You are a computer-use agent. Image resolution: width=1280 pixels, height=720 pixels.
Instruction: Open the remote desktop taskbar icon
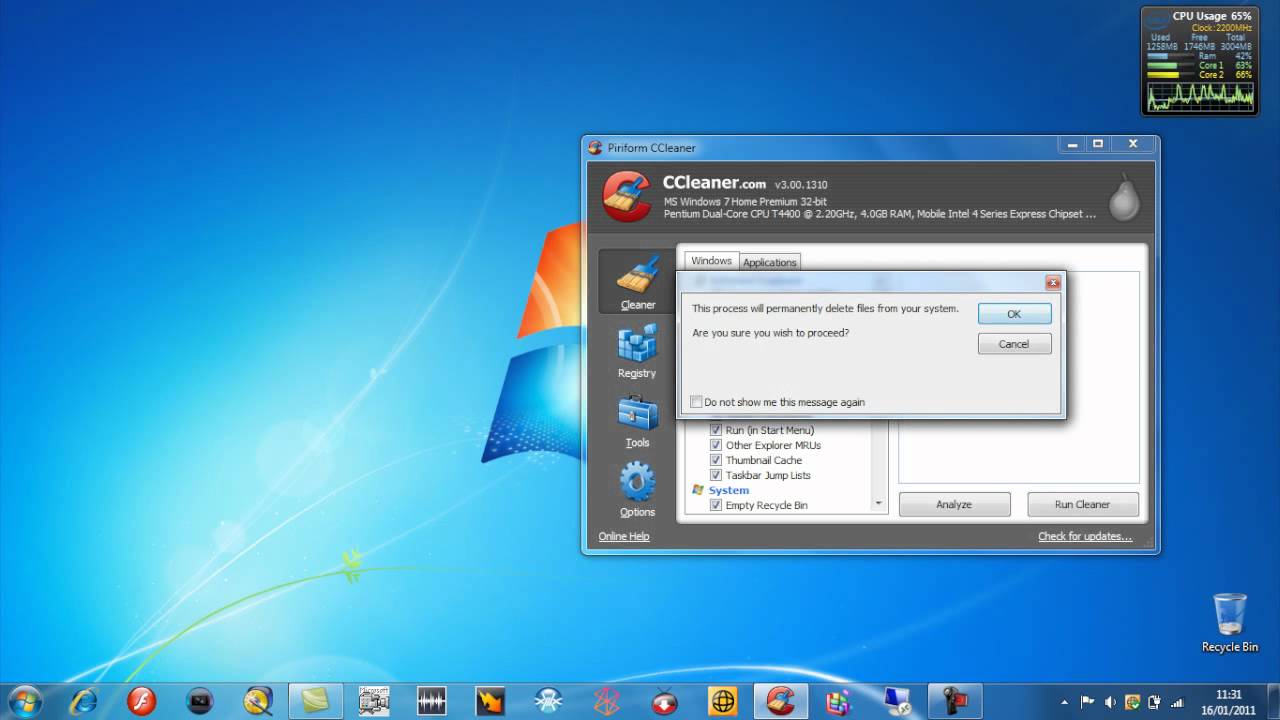898,701
